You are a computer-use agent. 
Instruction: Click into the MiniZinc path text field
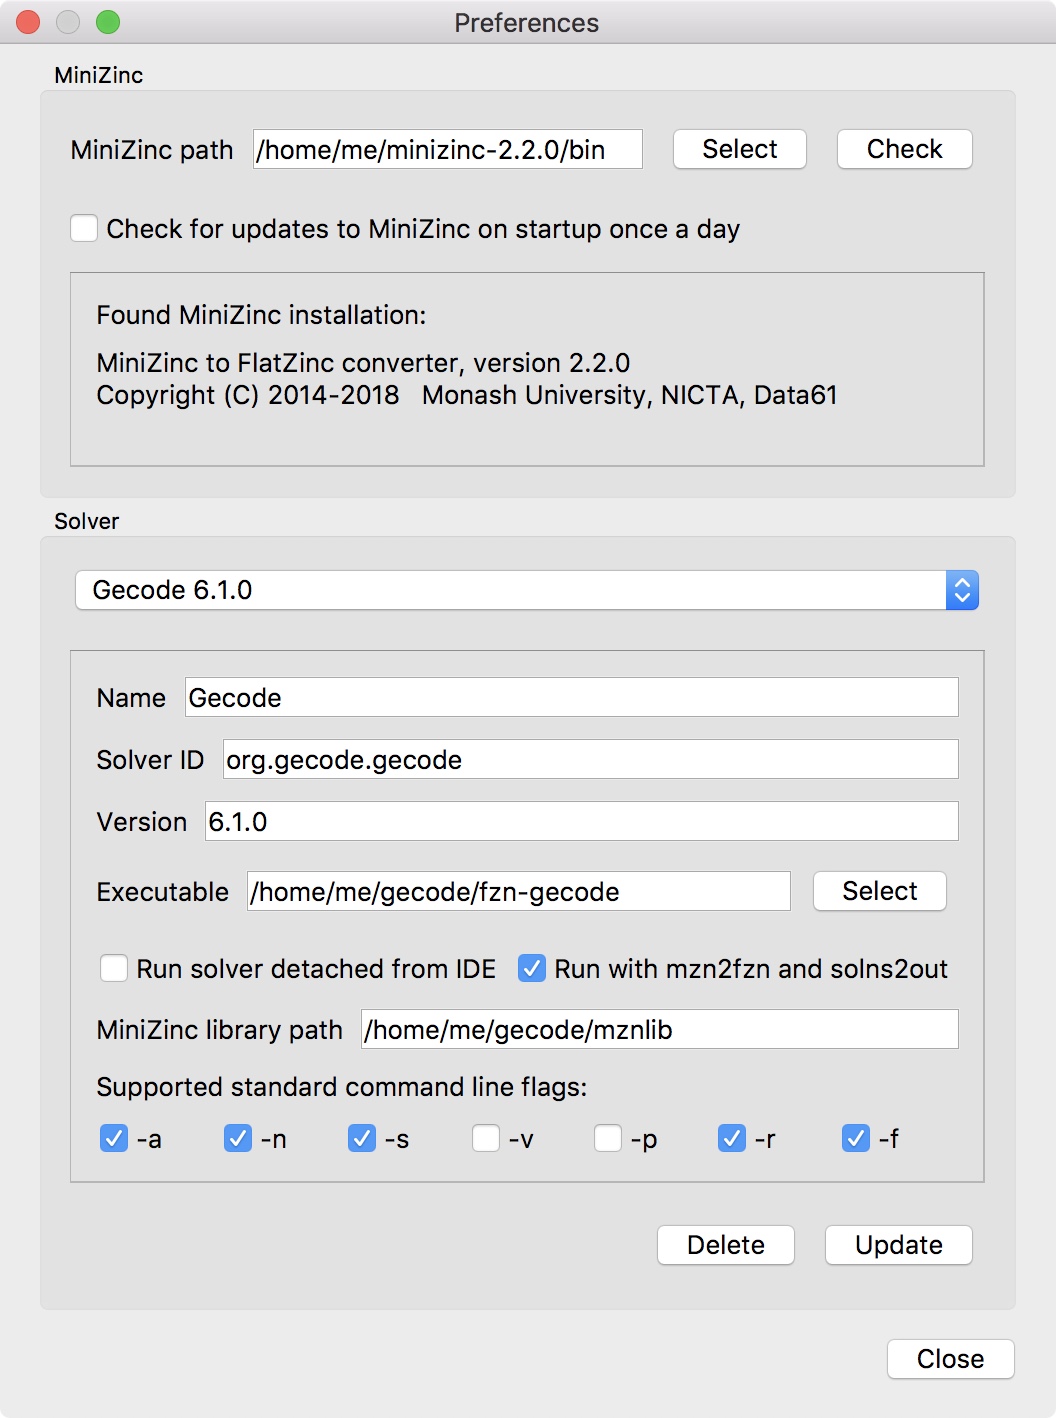point(448,149)
